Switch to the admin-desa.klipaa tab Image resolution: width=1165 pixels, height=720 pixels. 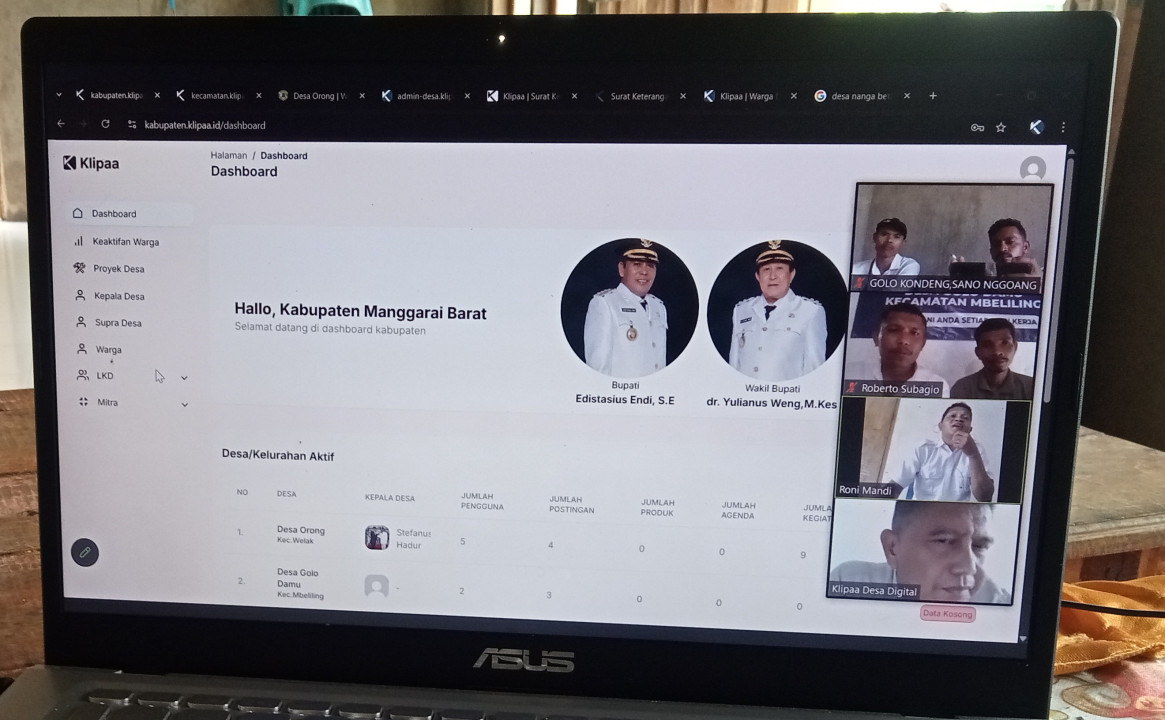tap(424, 96)
